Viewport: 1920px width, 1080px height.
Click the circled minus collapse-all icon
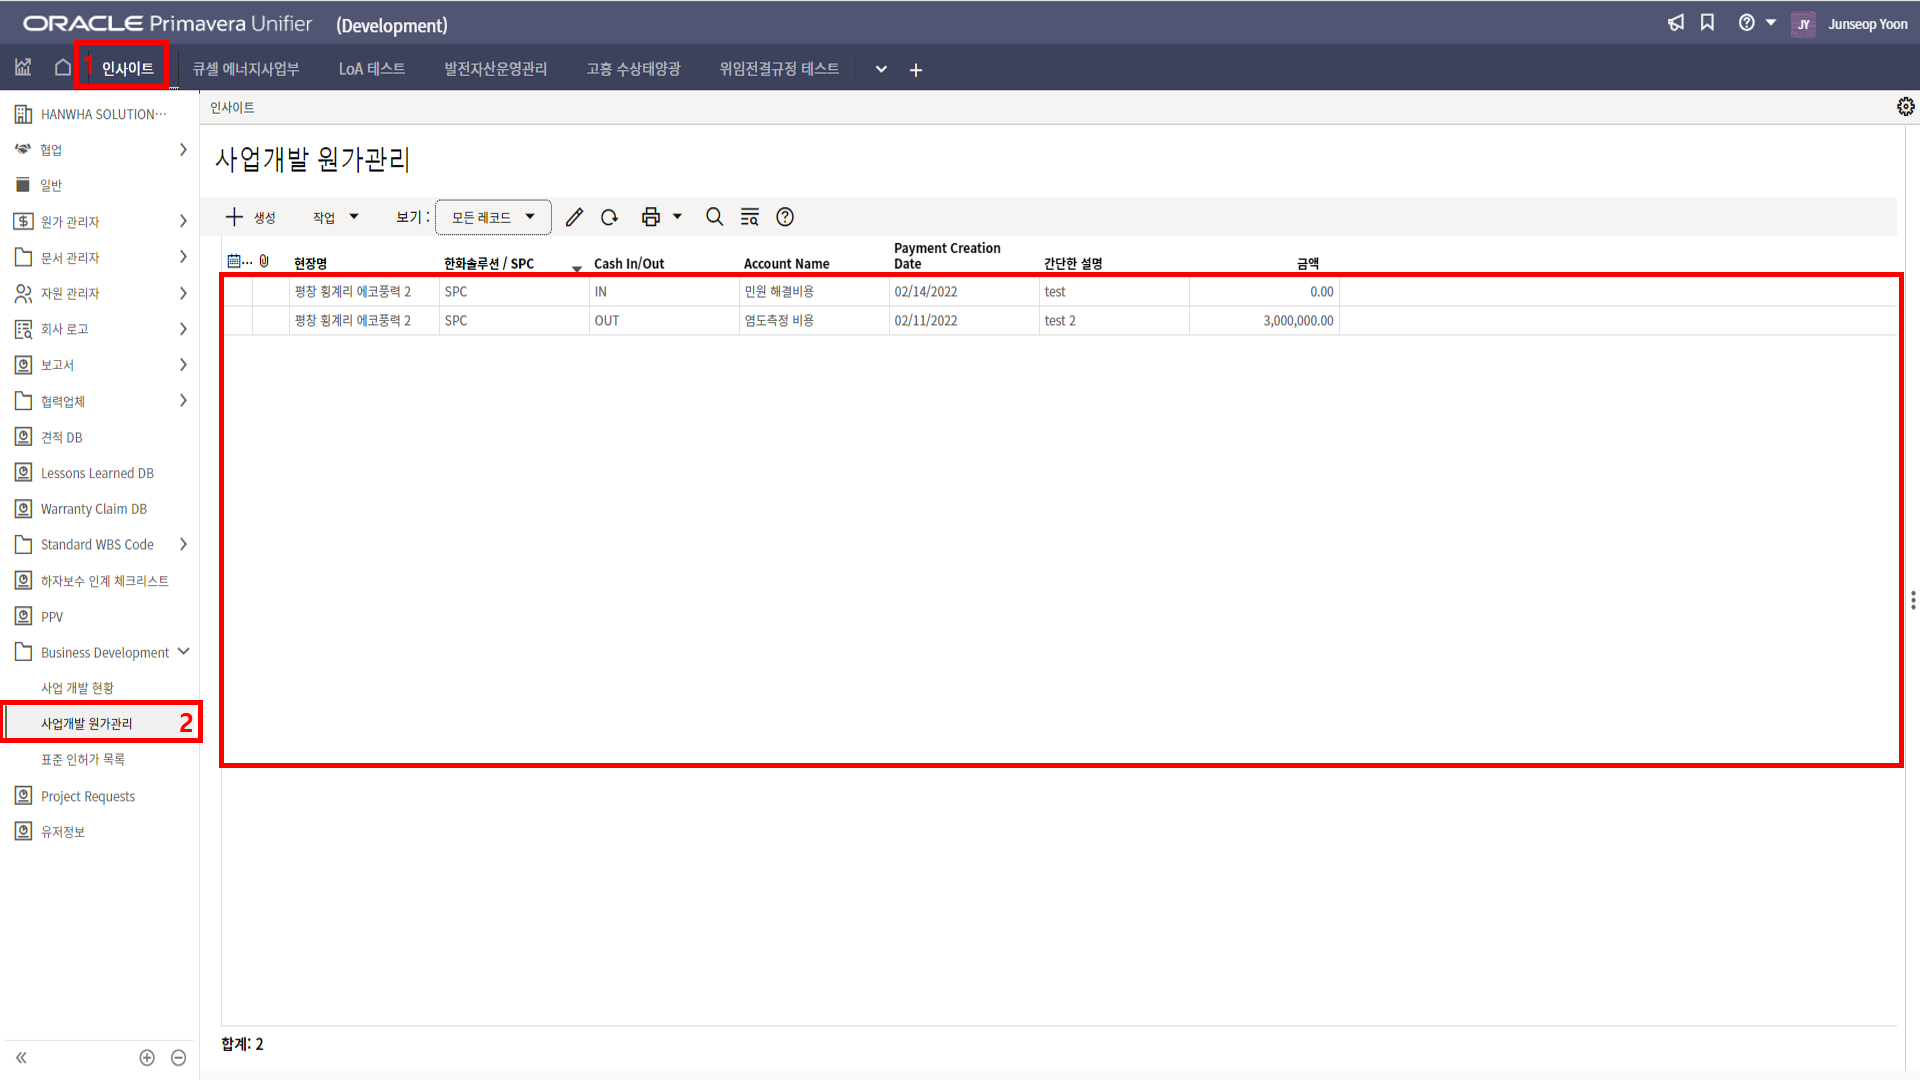click(179, 1058)
